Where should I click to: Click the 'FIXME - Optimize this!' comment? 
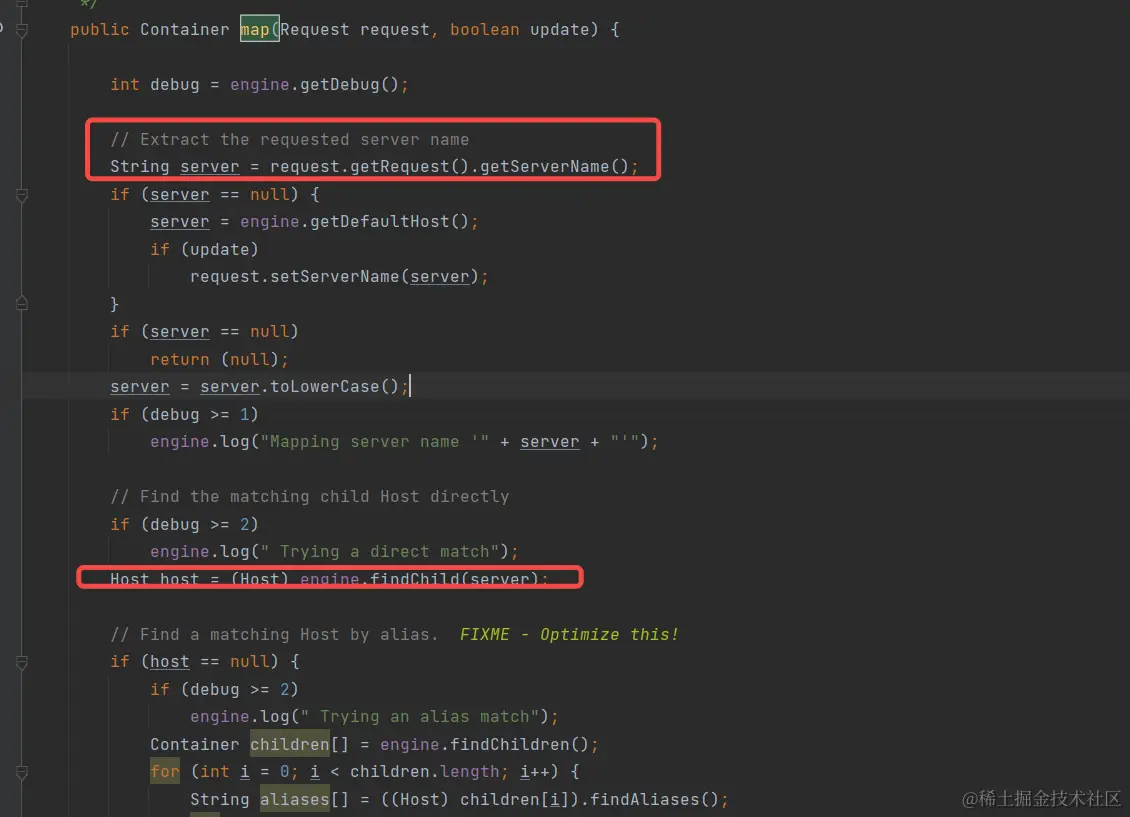[569, 635]
